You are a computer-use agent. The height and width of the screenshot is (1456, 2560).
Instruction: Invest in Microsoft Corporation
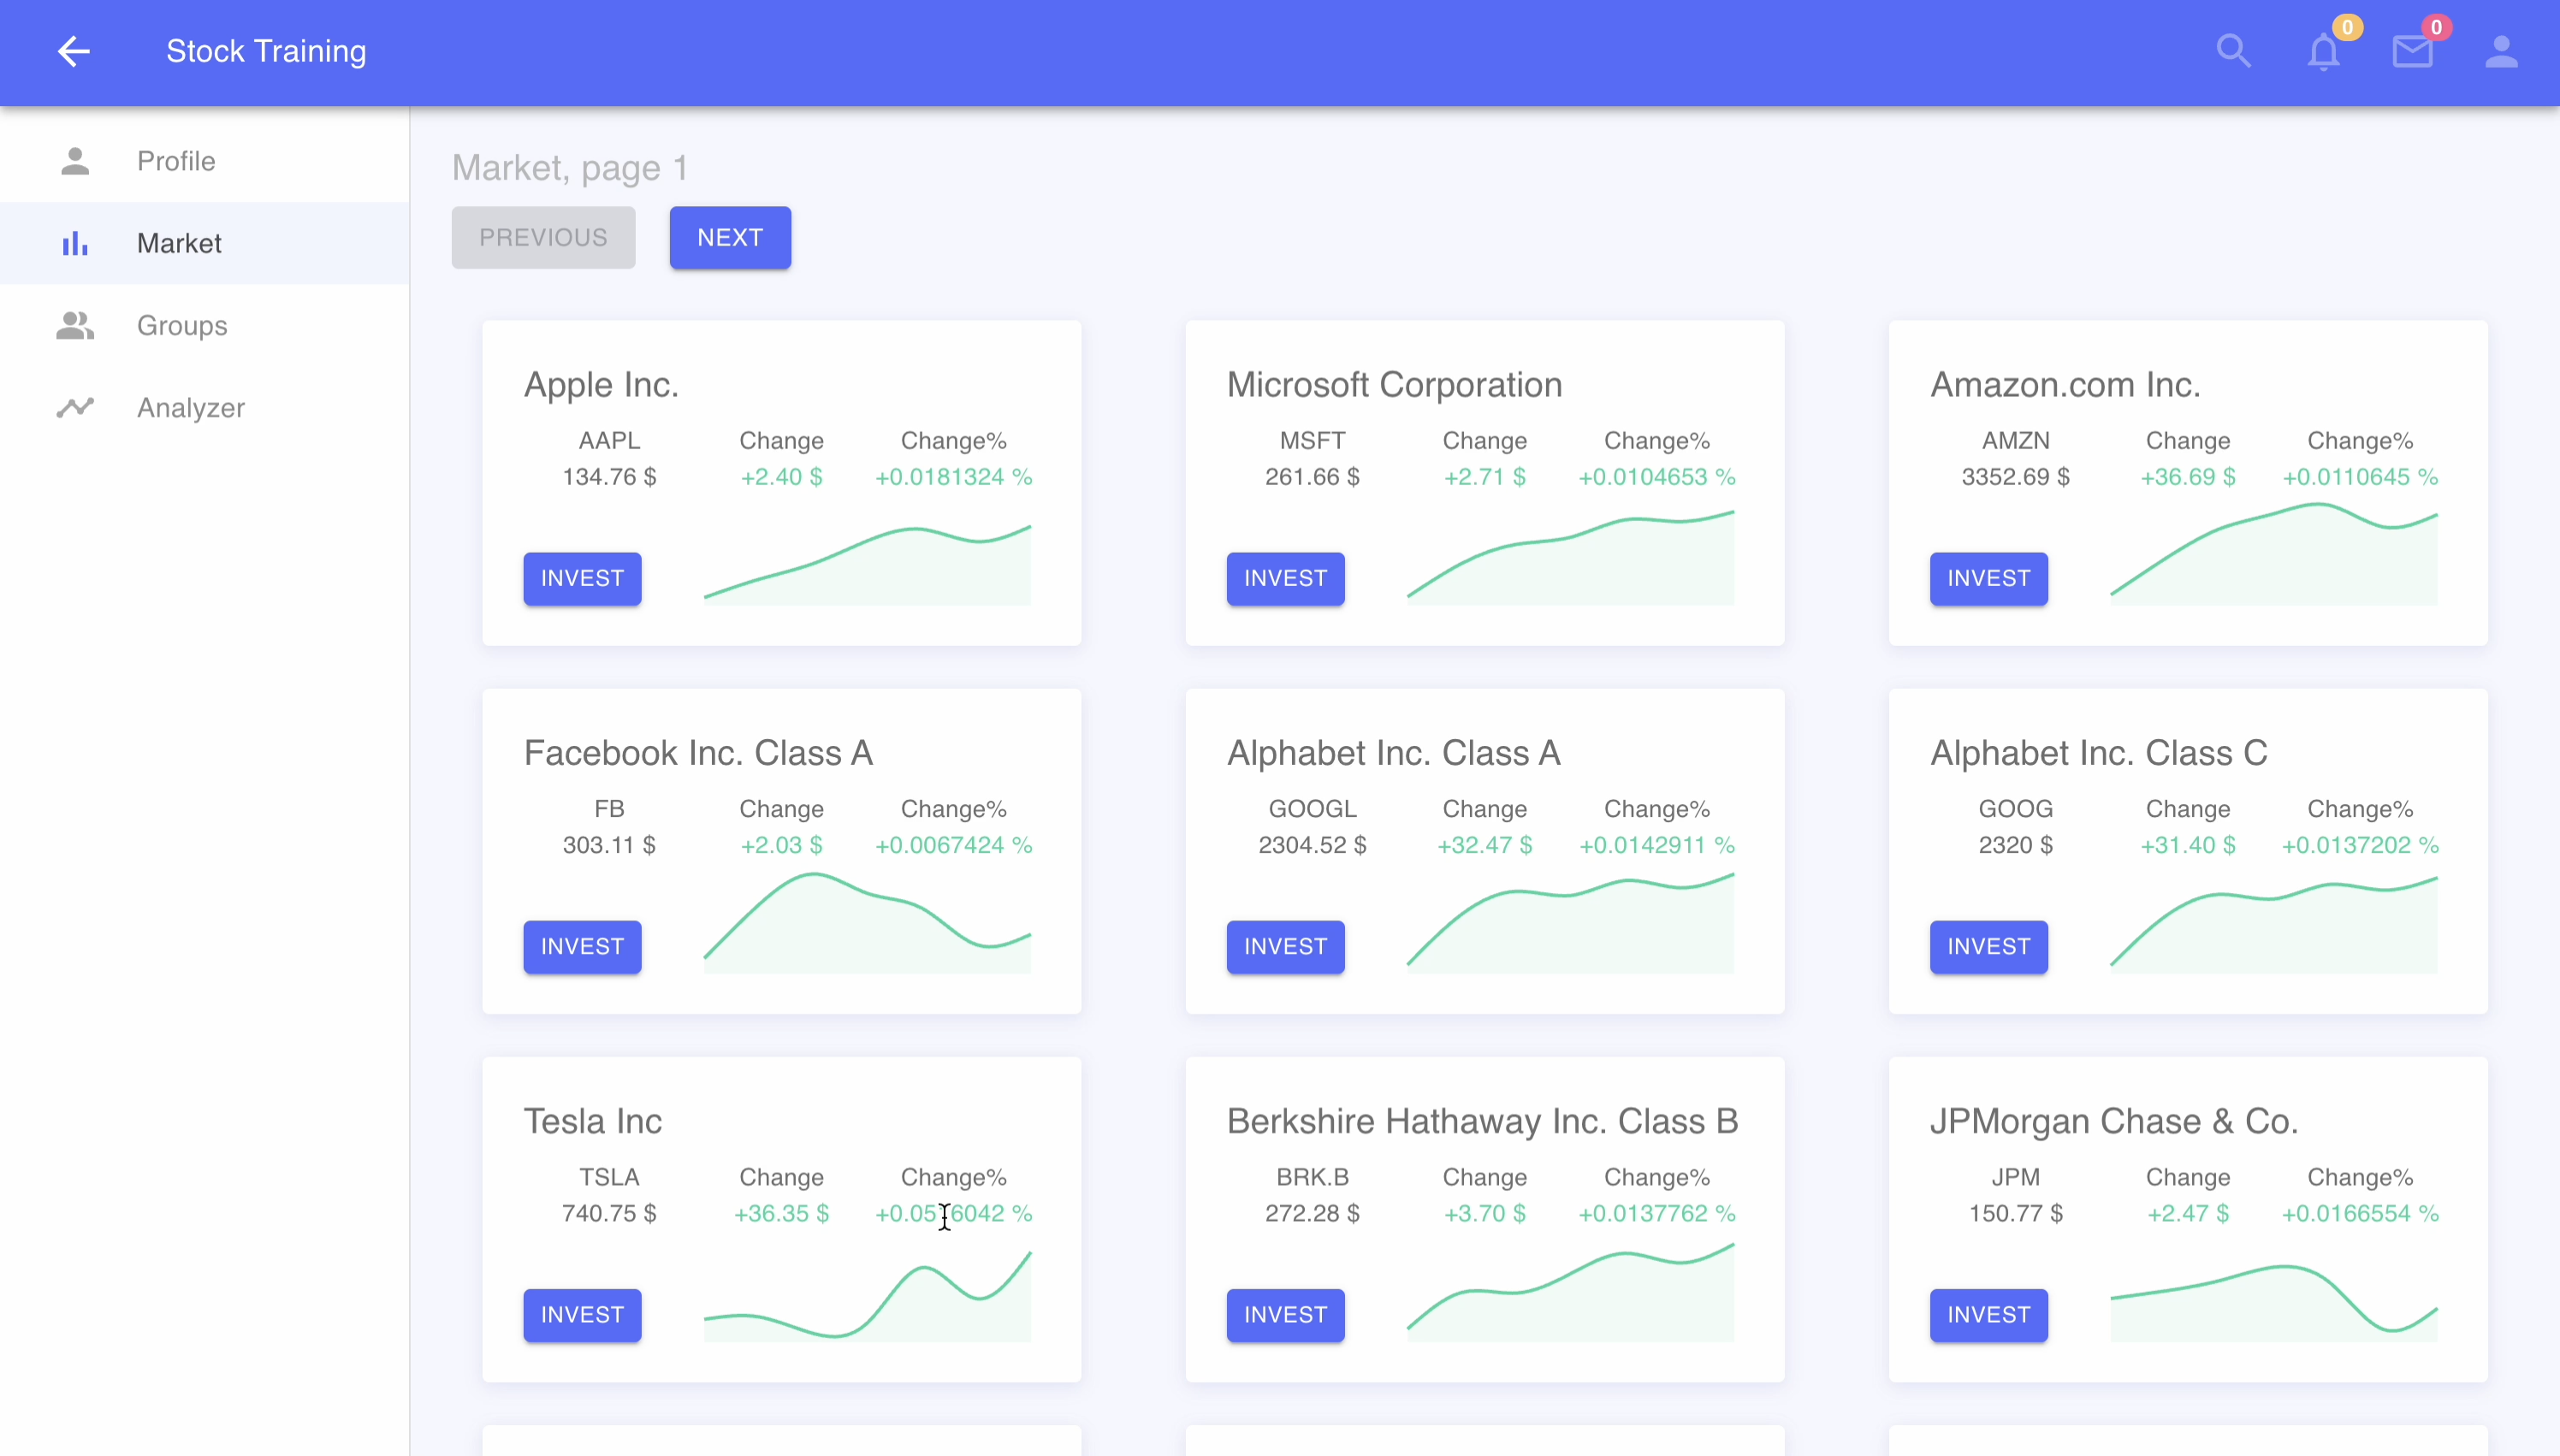coord(1285,578)
